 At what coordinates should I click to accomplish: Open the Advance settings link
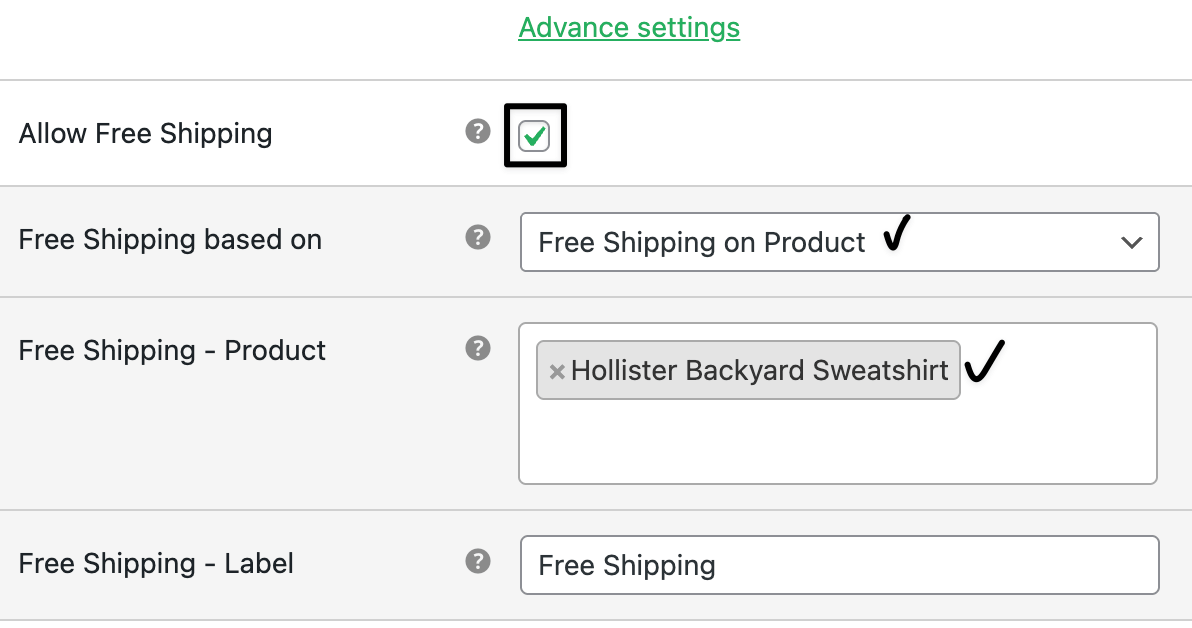[629, 27]
